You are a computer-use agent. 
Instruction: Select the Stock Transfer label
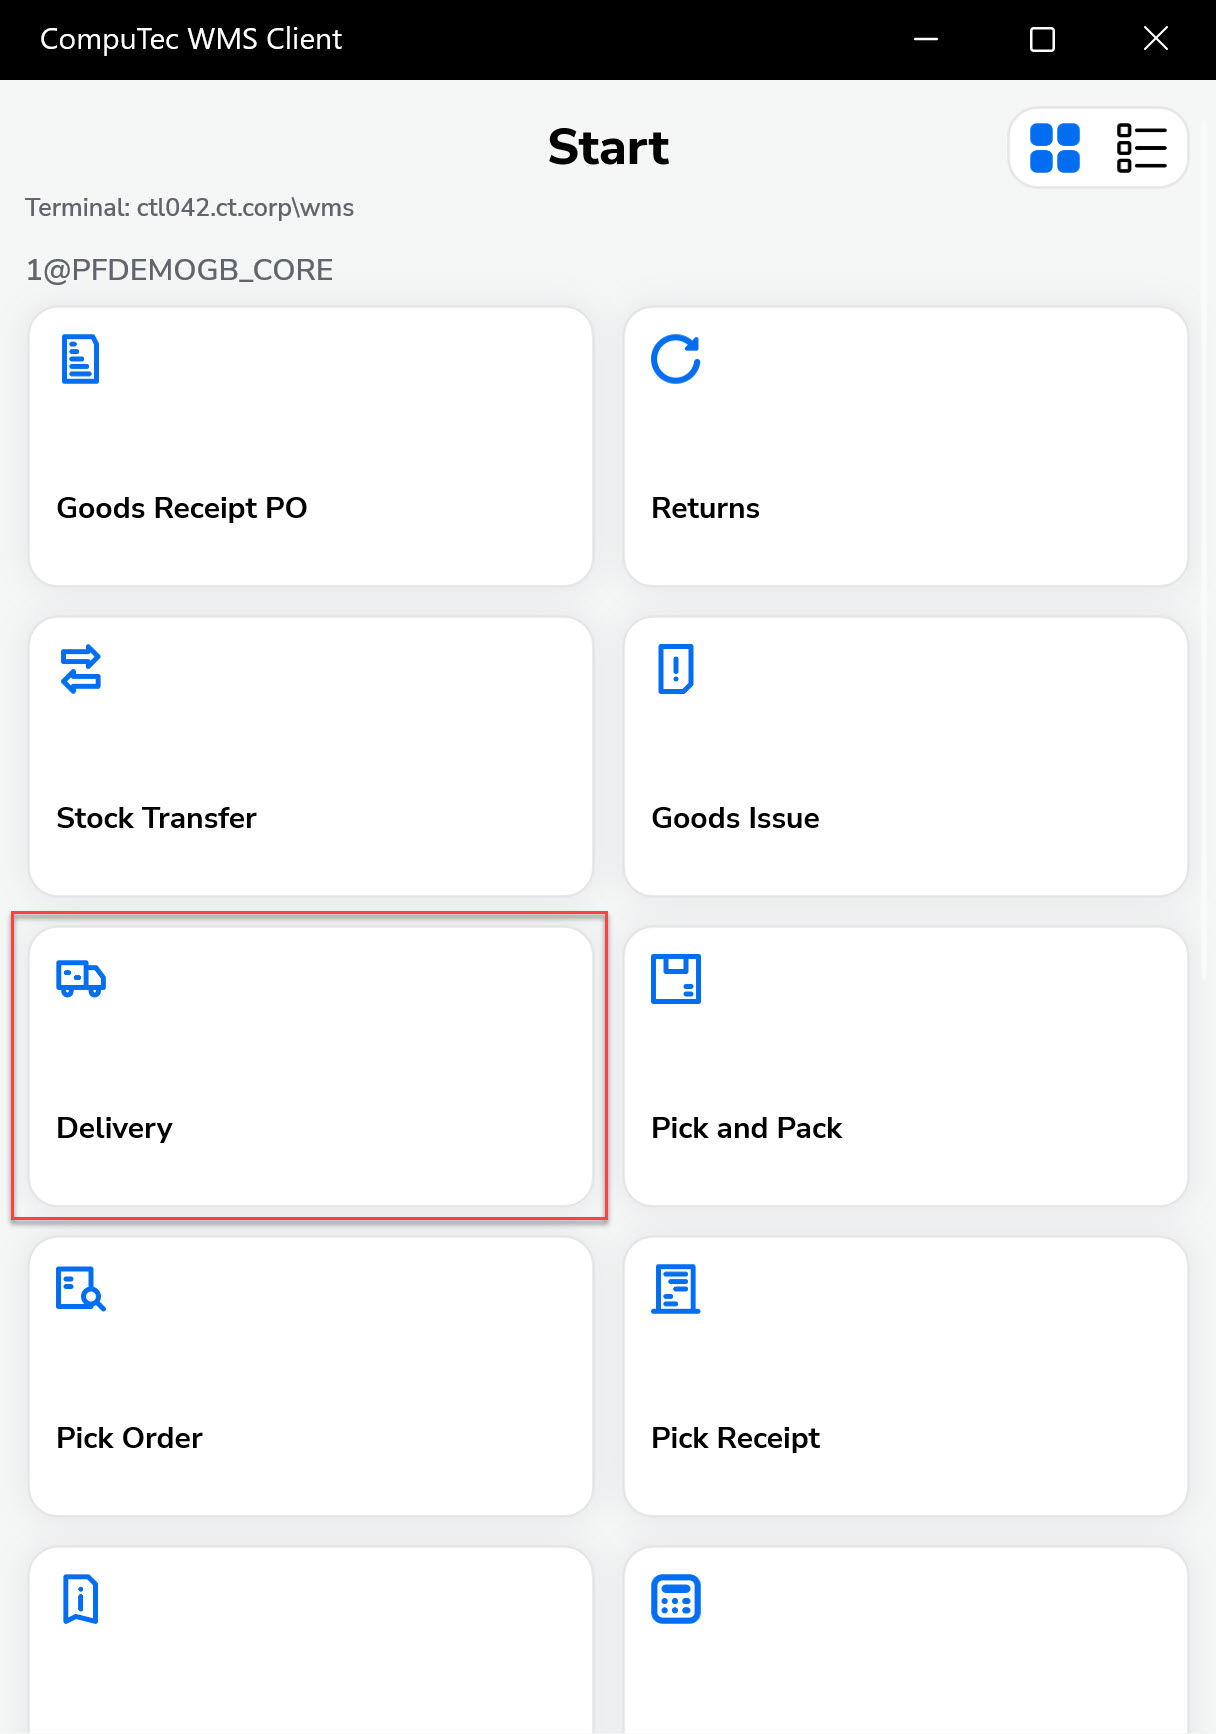pyautogui.click(x=156, y=818)
